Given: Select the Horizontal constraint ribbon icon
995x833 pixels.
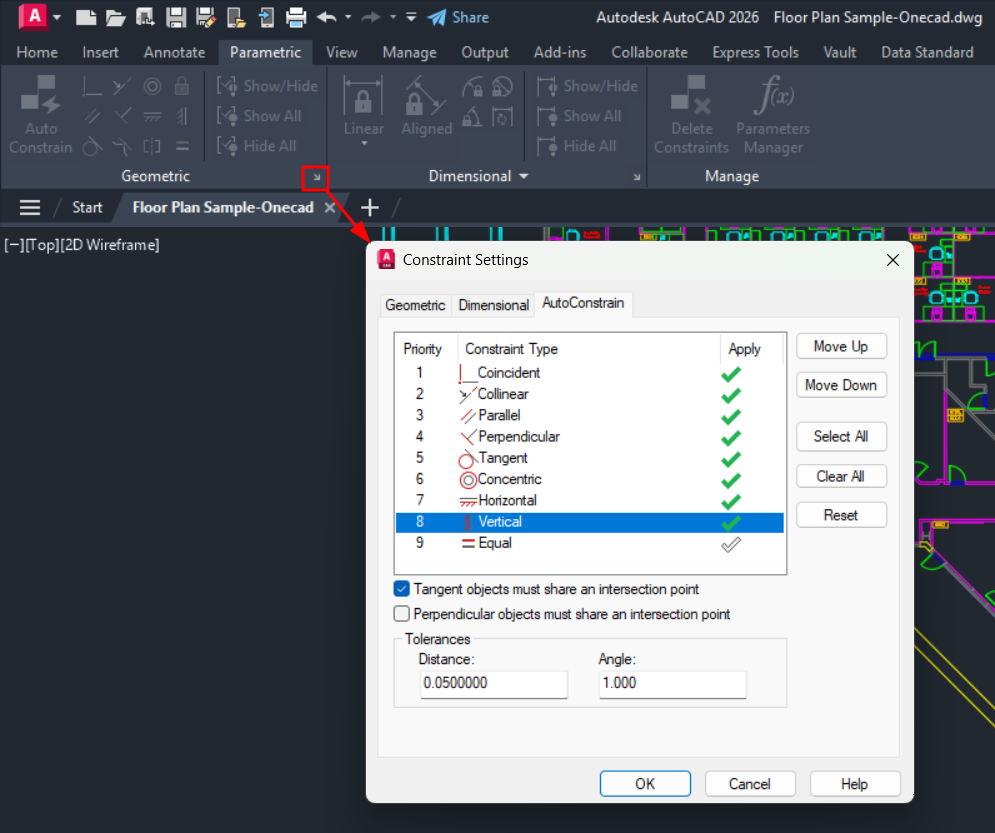Looking at the screenshot, I should pyautogui.click(x=152, y=116).
